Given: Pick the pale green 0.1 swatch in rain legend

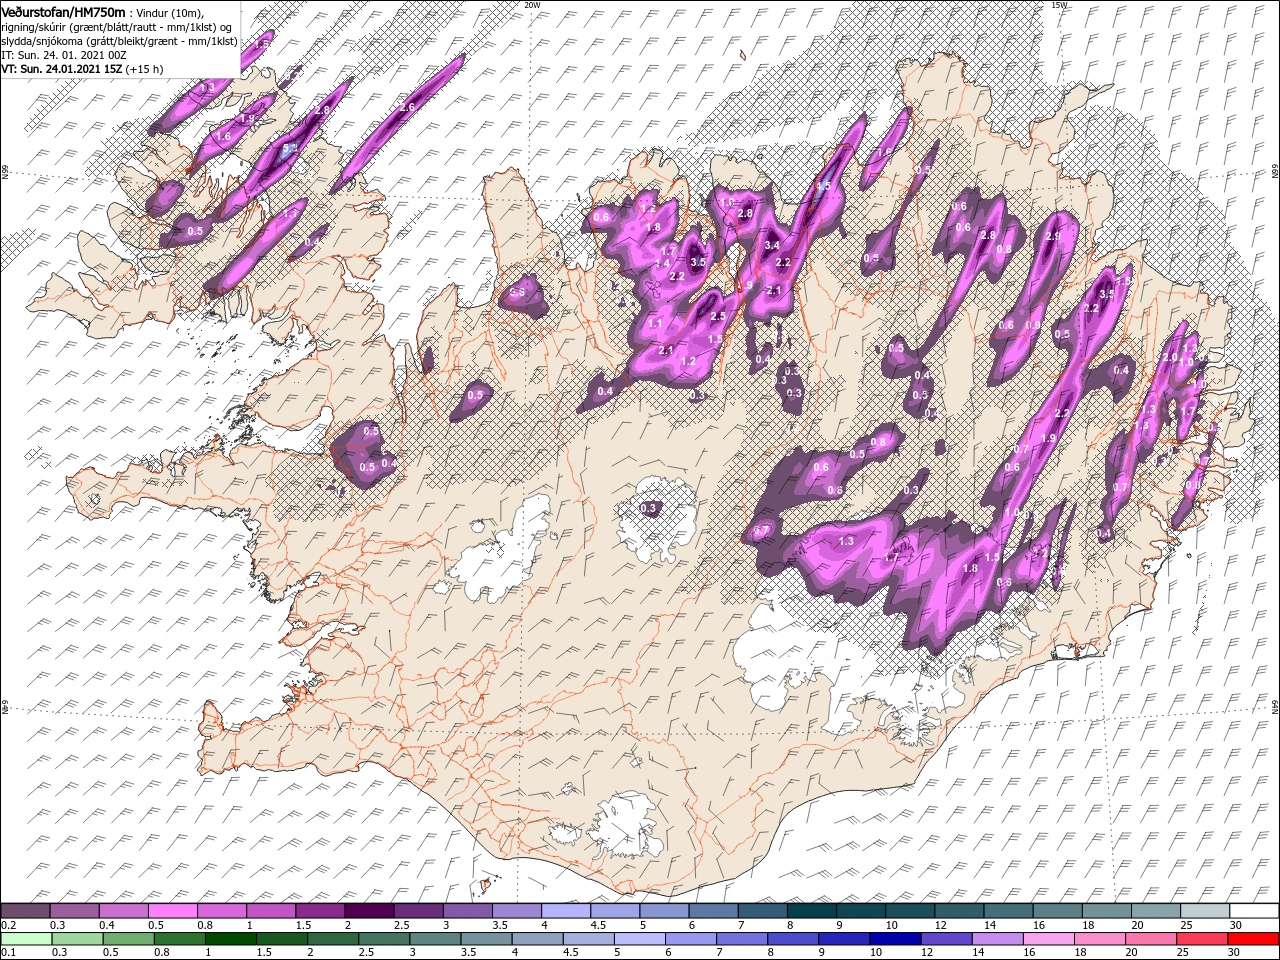Looking at the screenshot, I should tap(26, 939).
